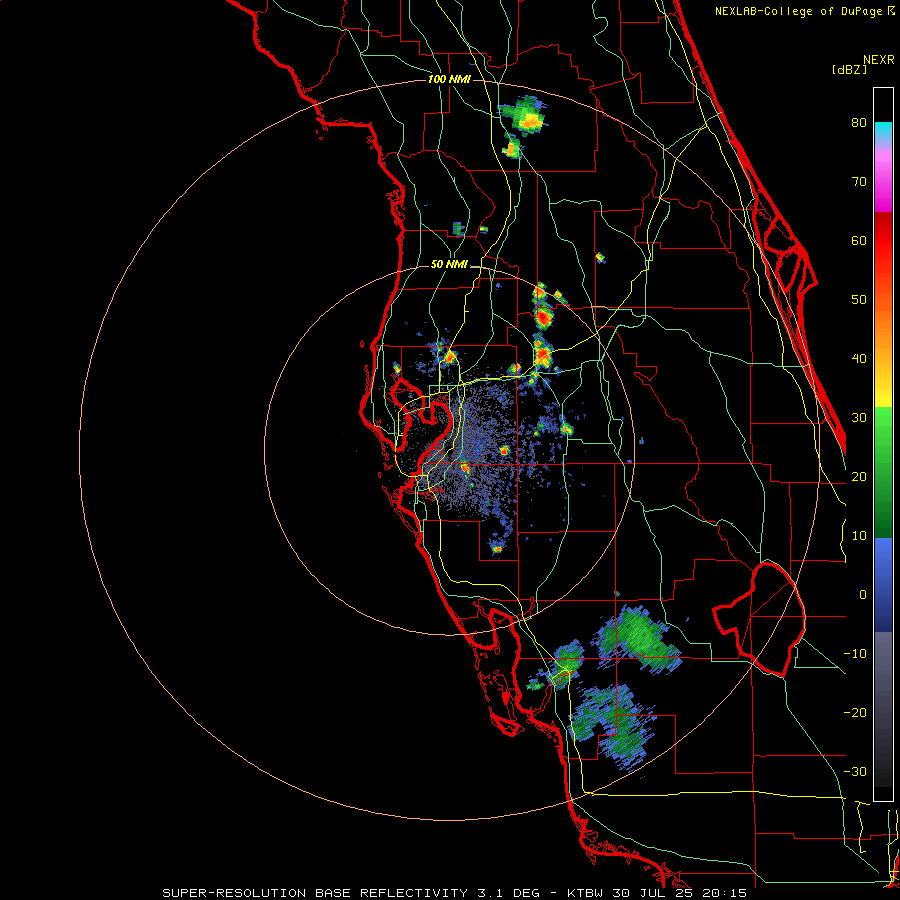This screenshot has height=900, width=900.
Task: Click the 60 value on the dBZ scale
Action: click(x=859, y=240)
